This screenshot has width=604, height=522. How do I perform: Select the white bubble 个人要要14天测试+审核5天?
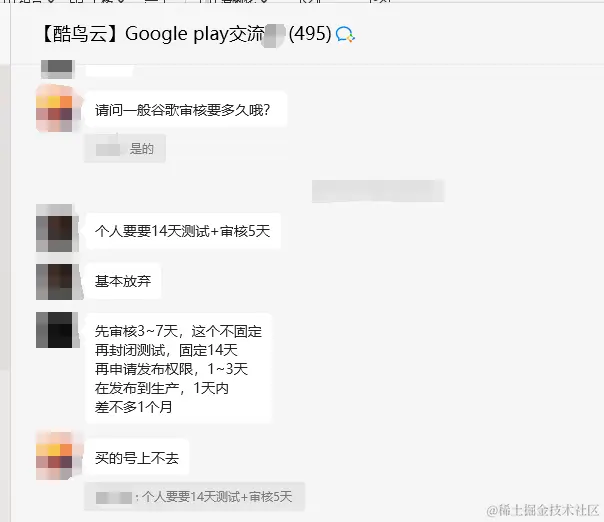point(183,231)
